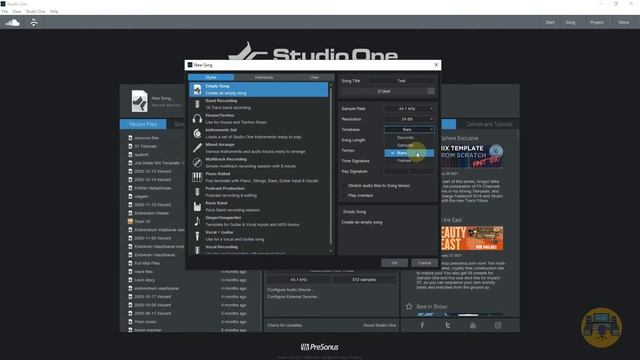Click the Podcast Production microphone icon

click(197, 192)
